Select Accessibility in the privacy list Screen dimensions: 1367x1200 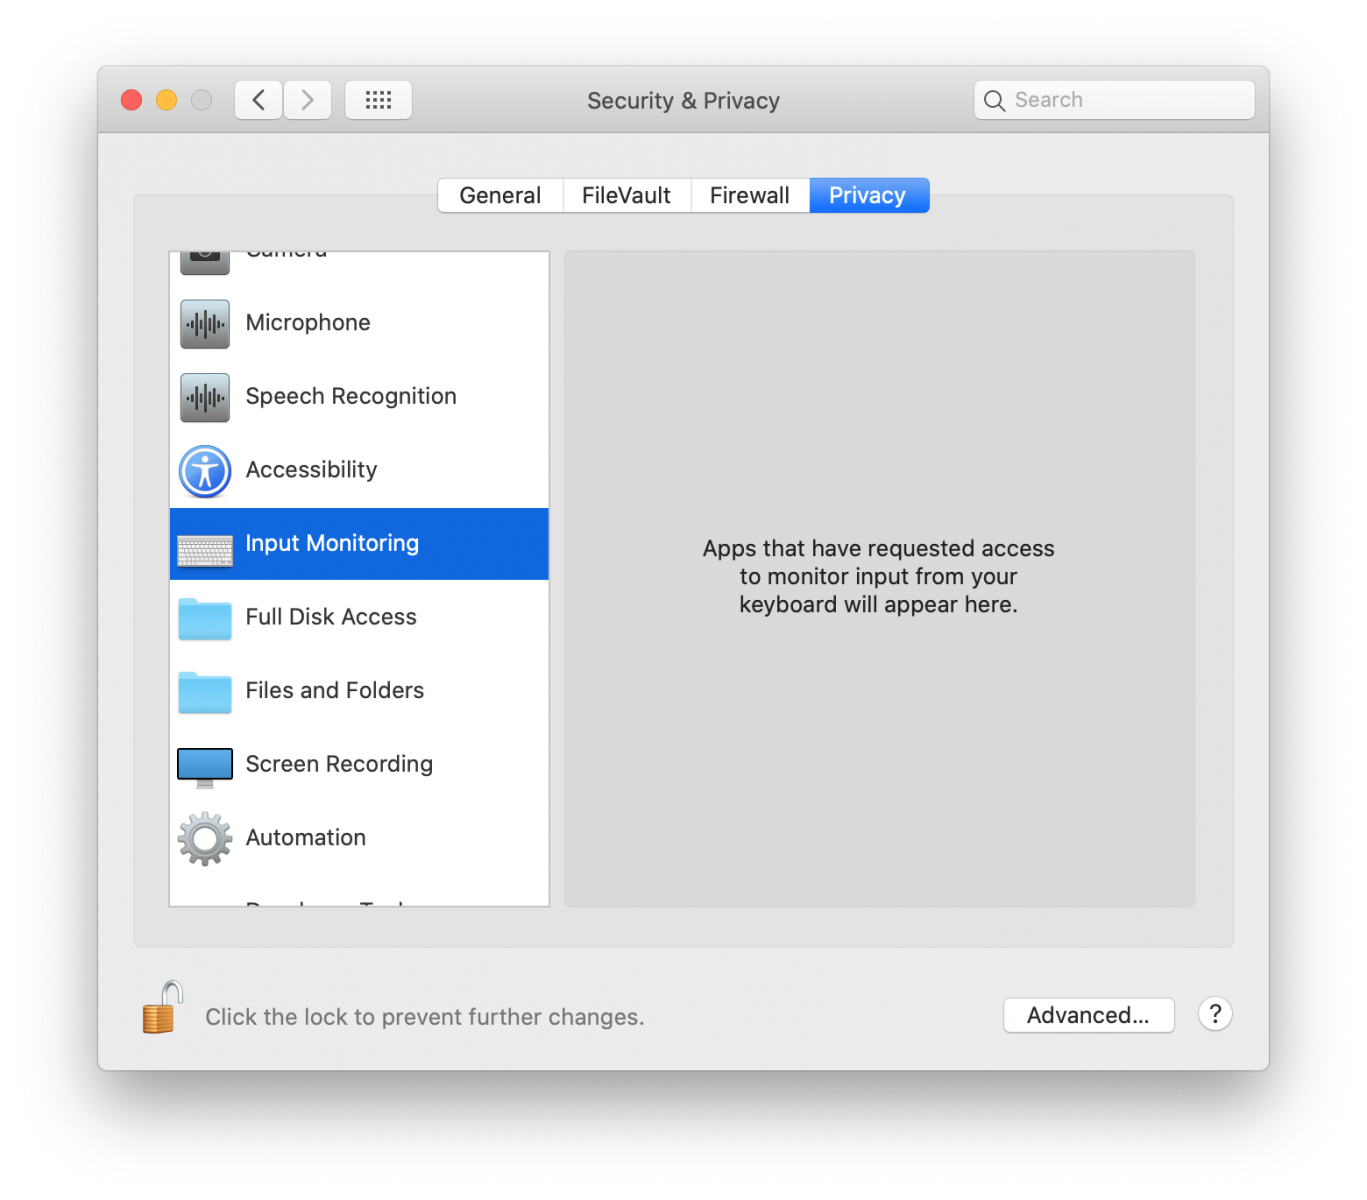pos(359,470)
